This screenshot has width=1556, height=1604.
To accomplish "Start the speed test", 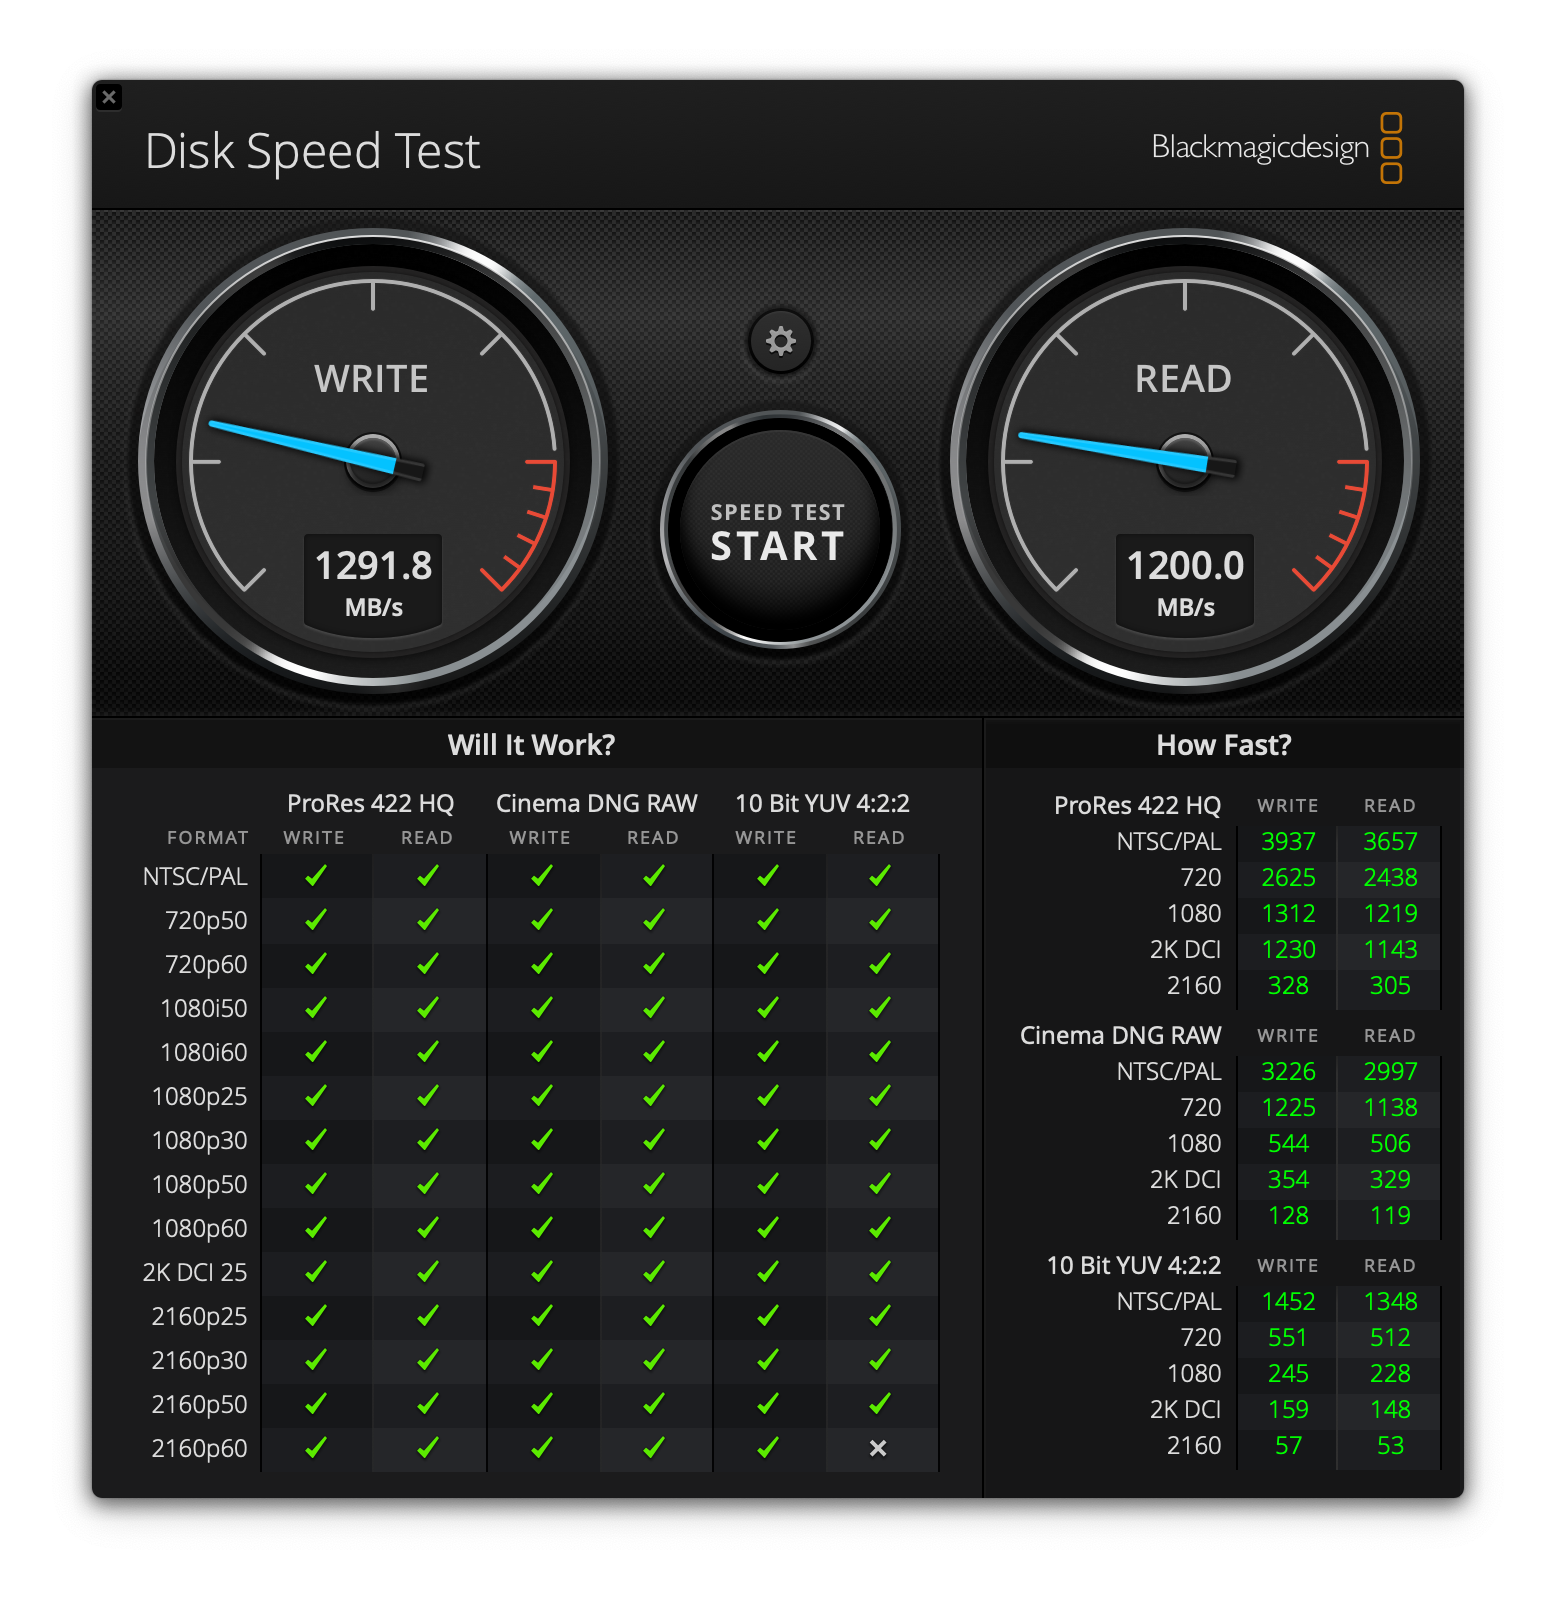I will tap(779, 530).
